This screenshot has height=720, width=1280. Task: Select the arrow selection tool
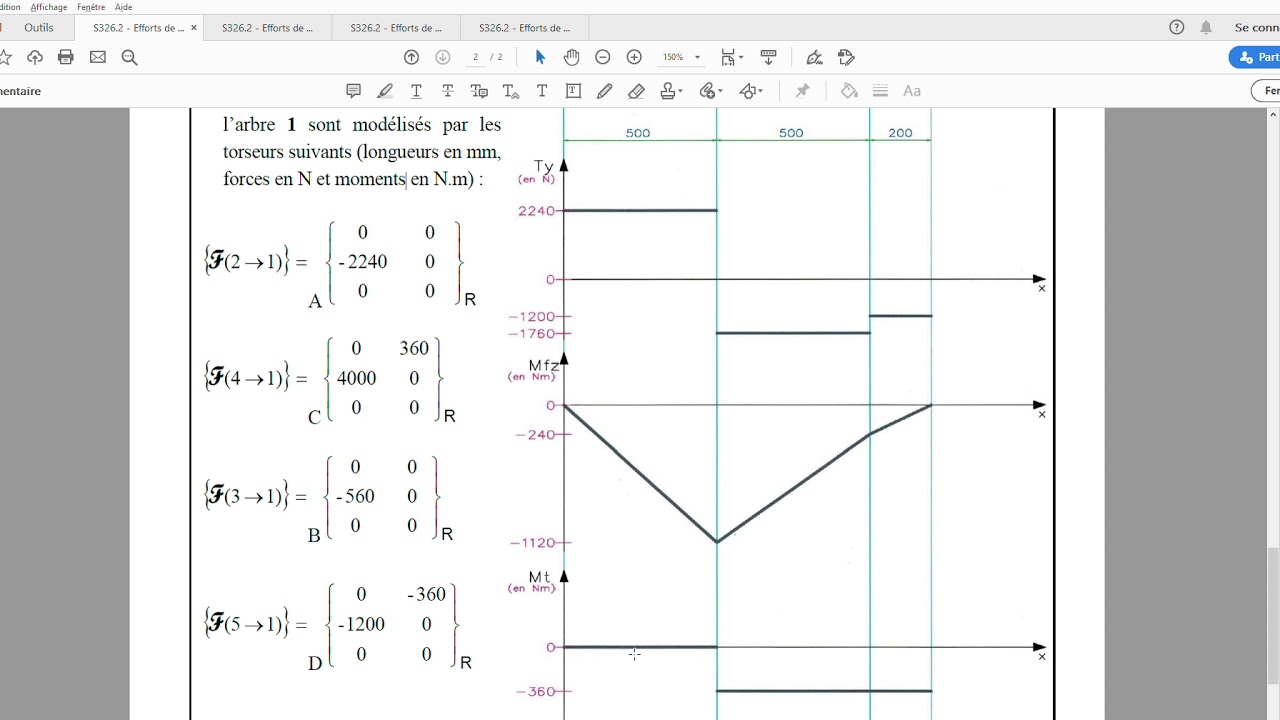(540, 57)
